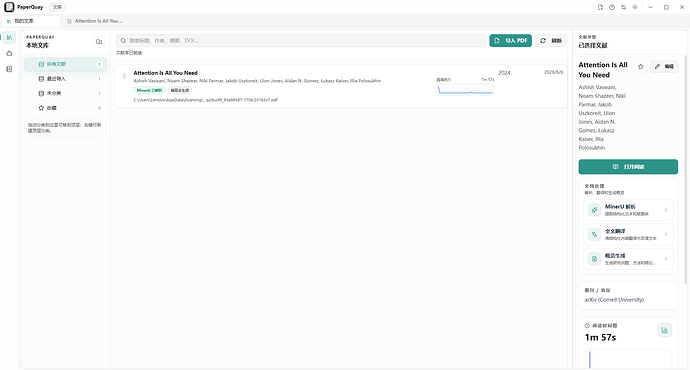Click the 所有文献 count badge
The image size is (690, 370).
99,64
